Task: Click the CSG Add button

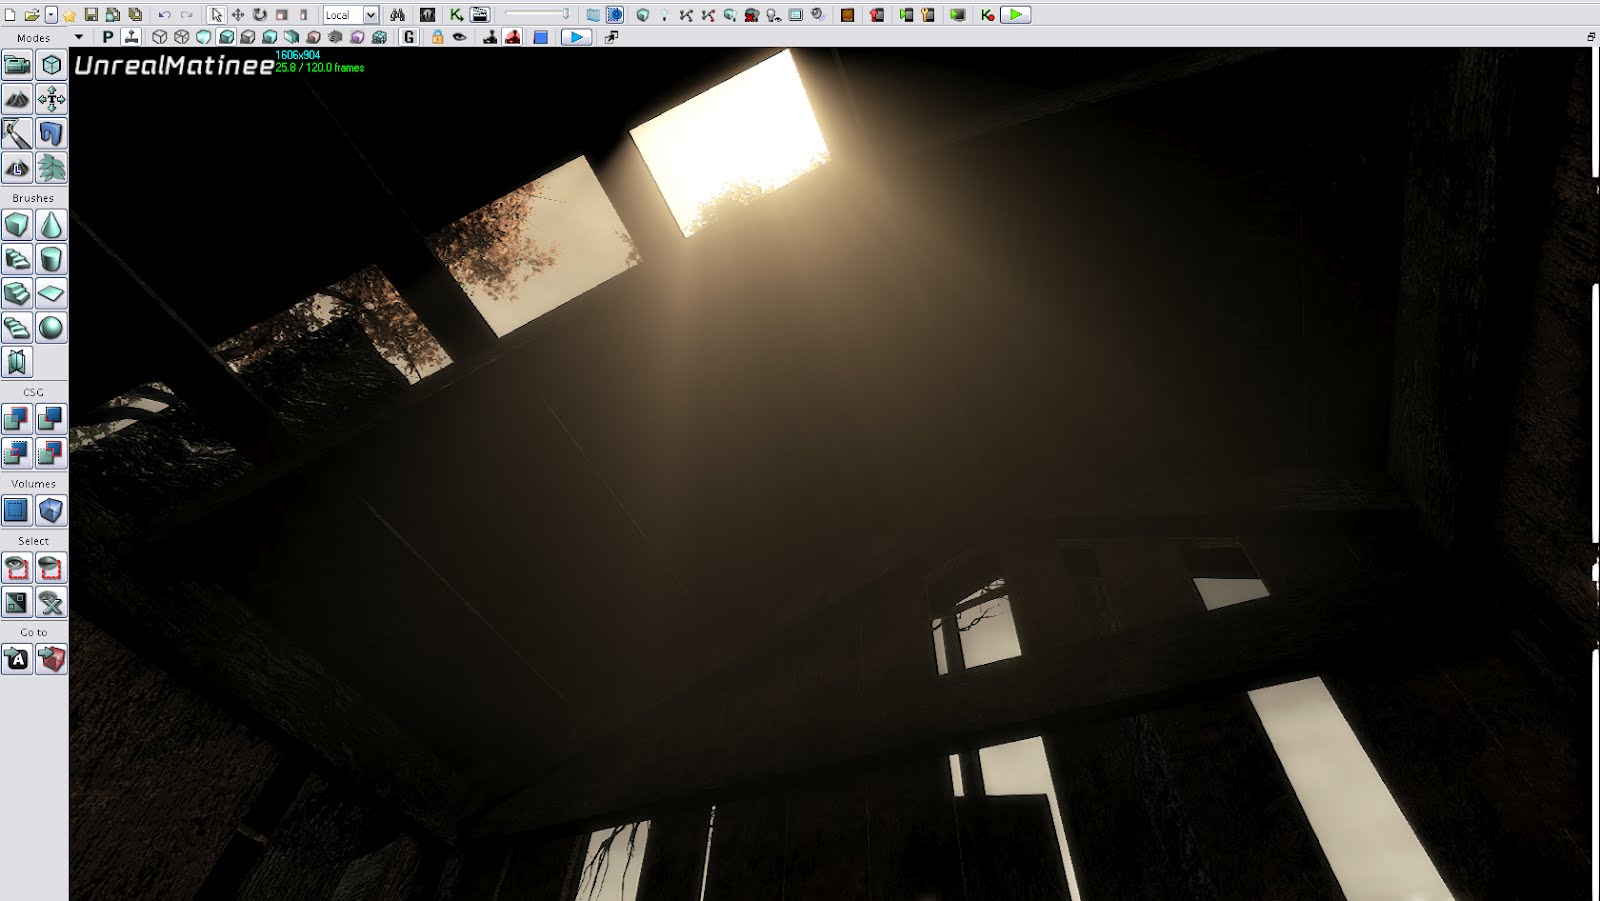Action: coord(17,418)
